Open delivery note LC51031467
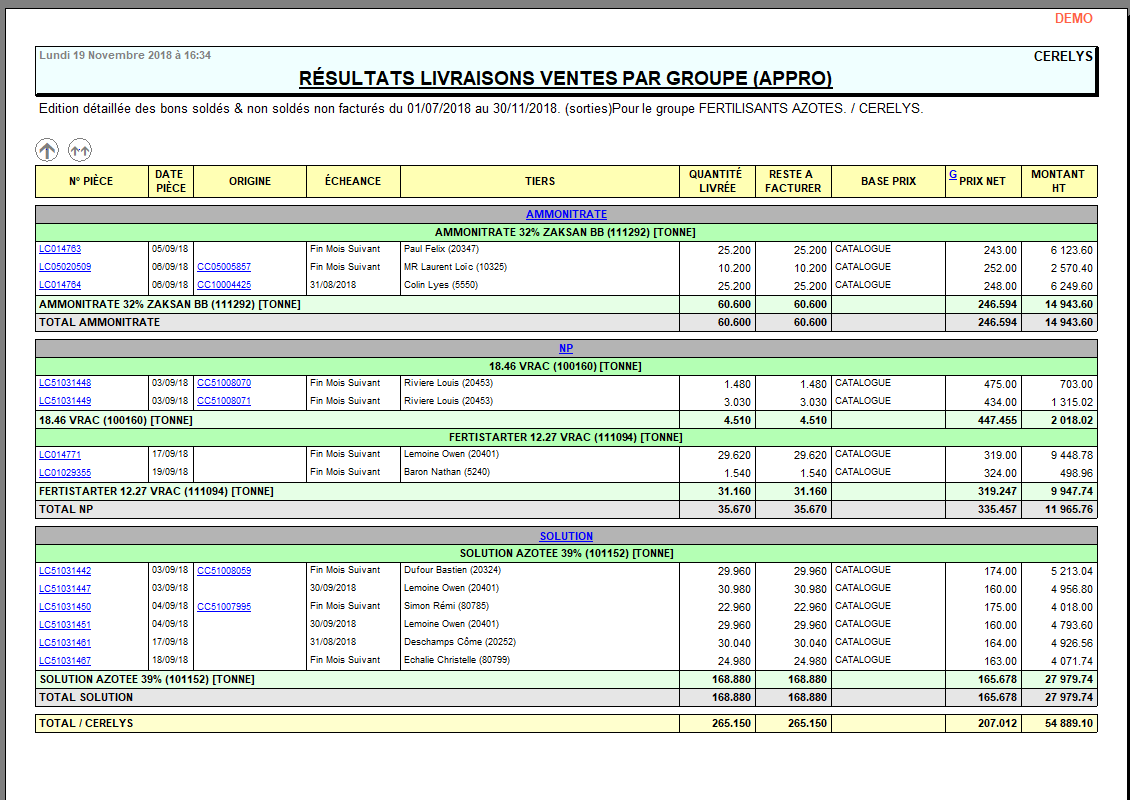 point(65,660)
